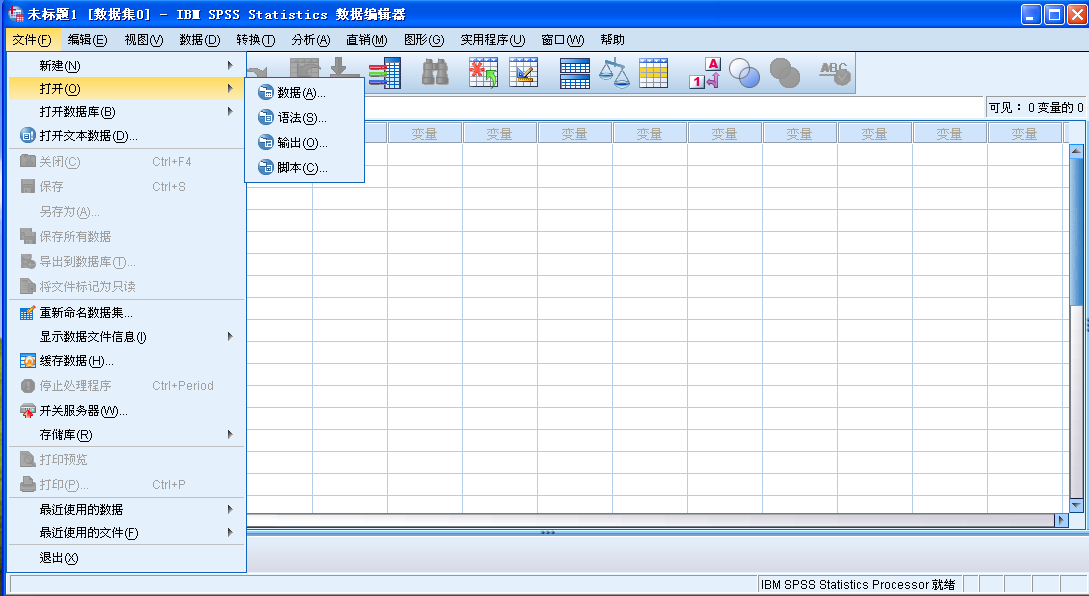Click the Insert Variable toolbar icon
The height and width of the screenshot is (596, 1089).
[x=524, y=72]
